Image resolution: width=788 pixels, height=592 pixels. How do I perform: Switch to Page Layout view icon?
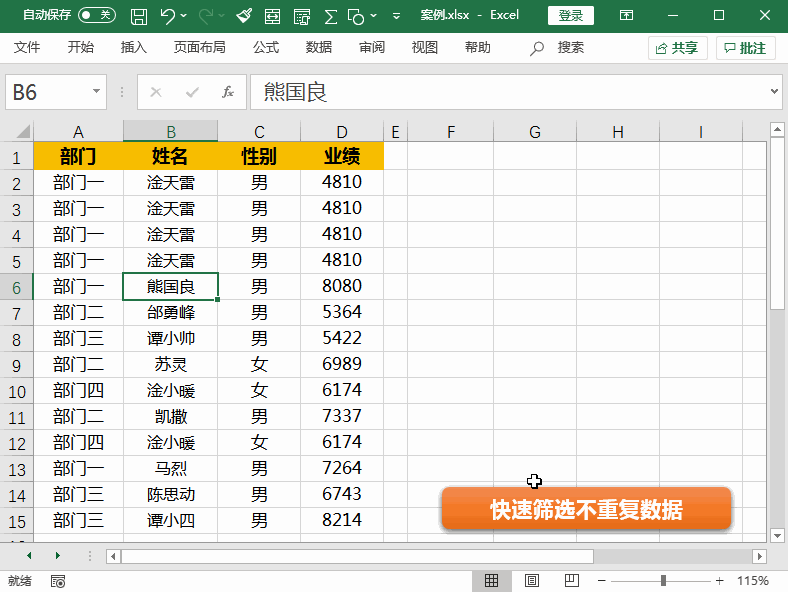532,581
